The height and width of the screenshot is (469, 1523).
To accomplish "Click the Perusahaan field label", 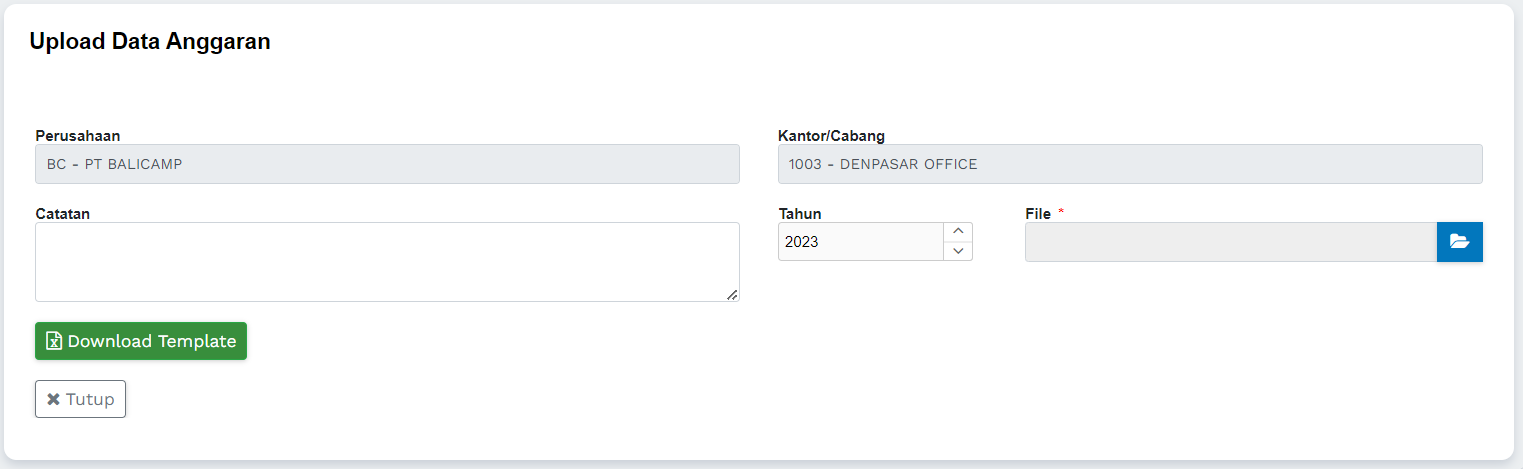I will [78, 136].
